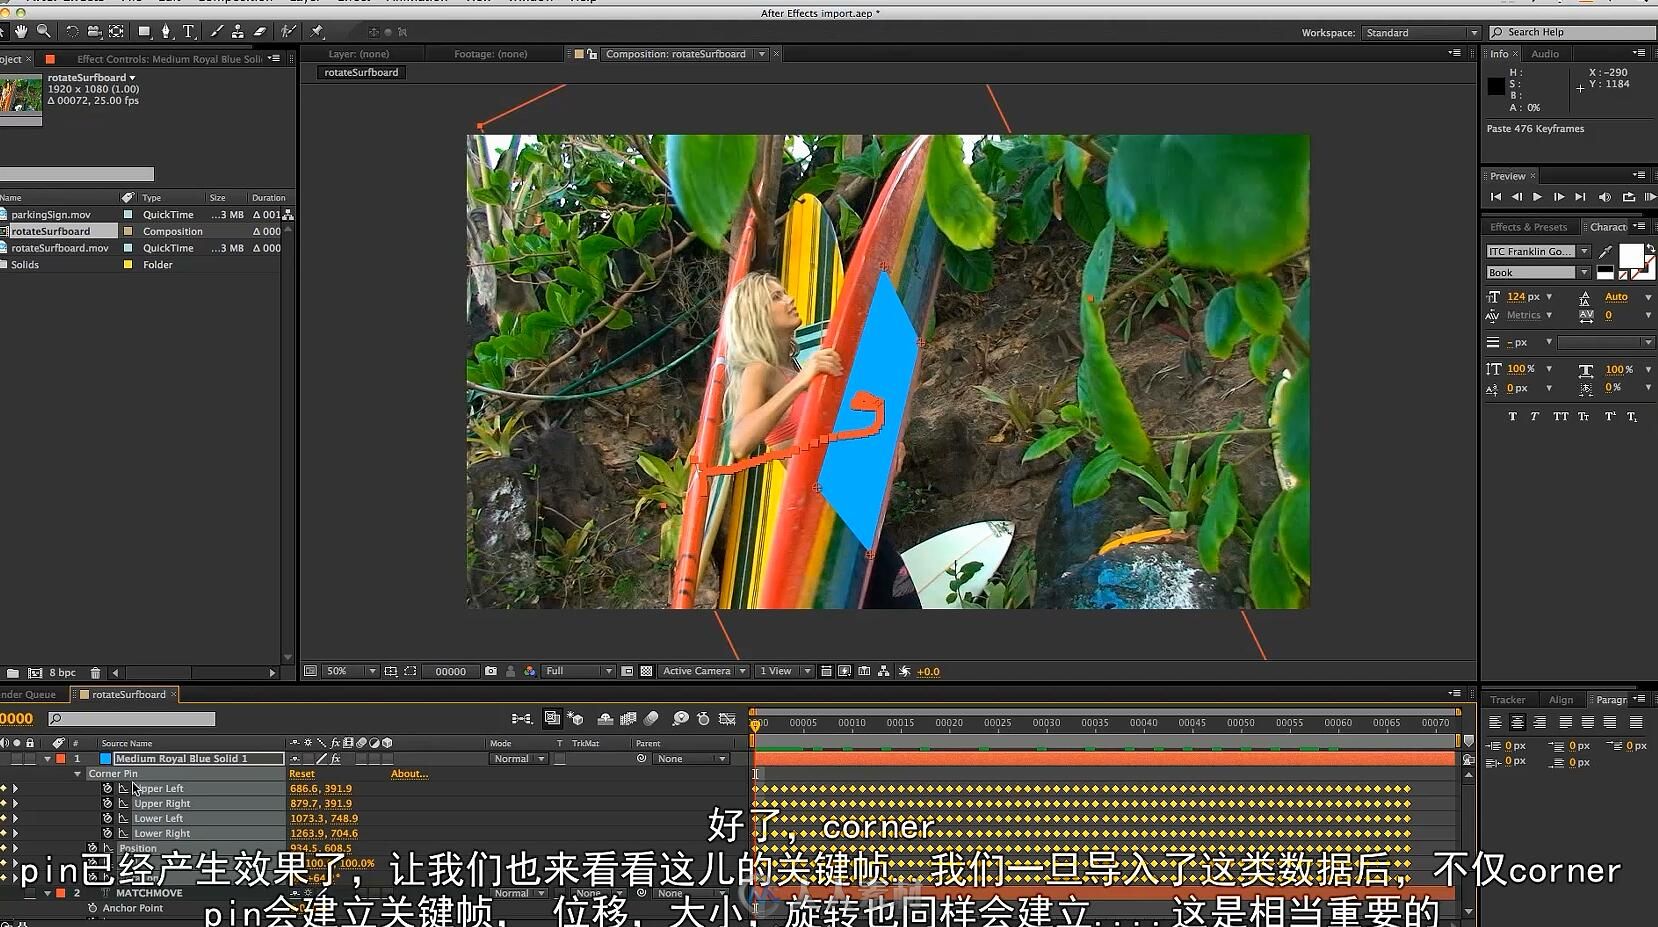Viewport: 1658px width, 927px height.
Task: Open the Full resolution dropdown
Action: pos(578,671)
